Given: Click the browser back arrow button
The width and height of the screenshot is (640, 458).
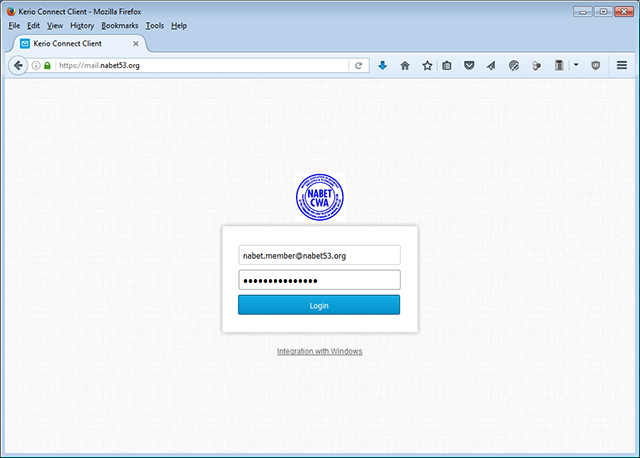Looking at the screenshot, I should point(18,65).
